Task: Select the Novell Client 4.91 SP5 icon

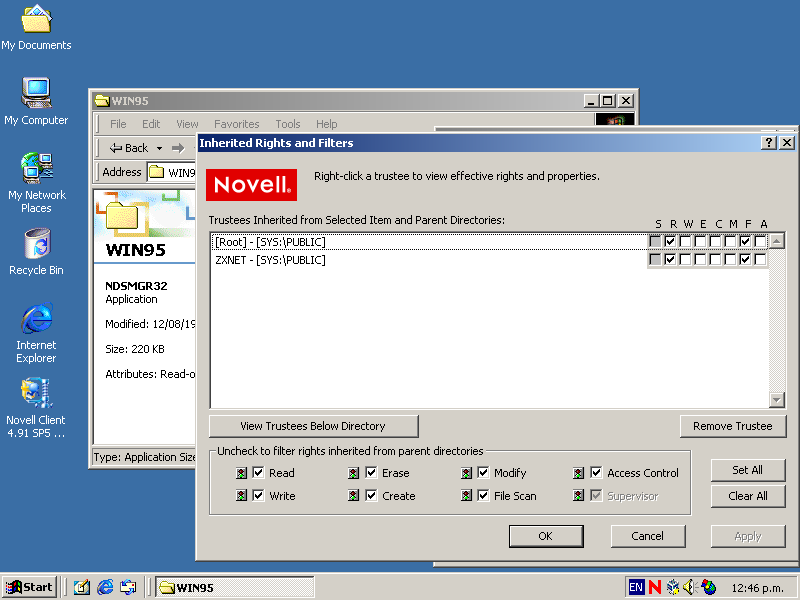Action: pyautogui.click(x=36, y=408)
